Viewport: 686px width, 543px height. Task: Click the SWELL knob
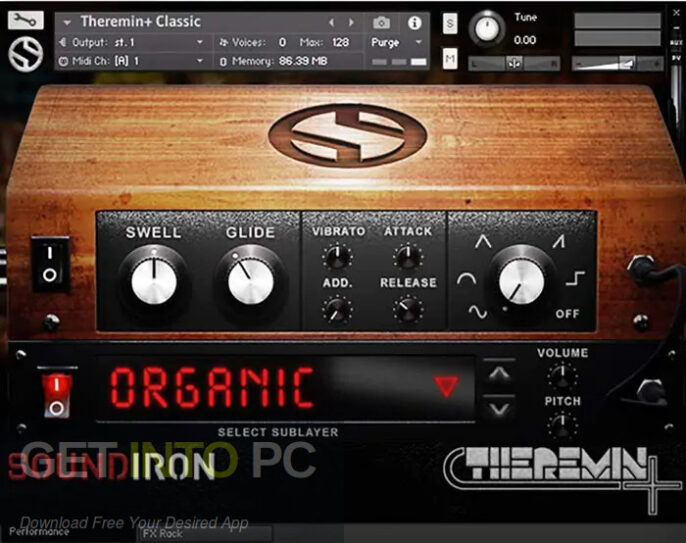click(x=154, y=281)
